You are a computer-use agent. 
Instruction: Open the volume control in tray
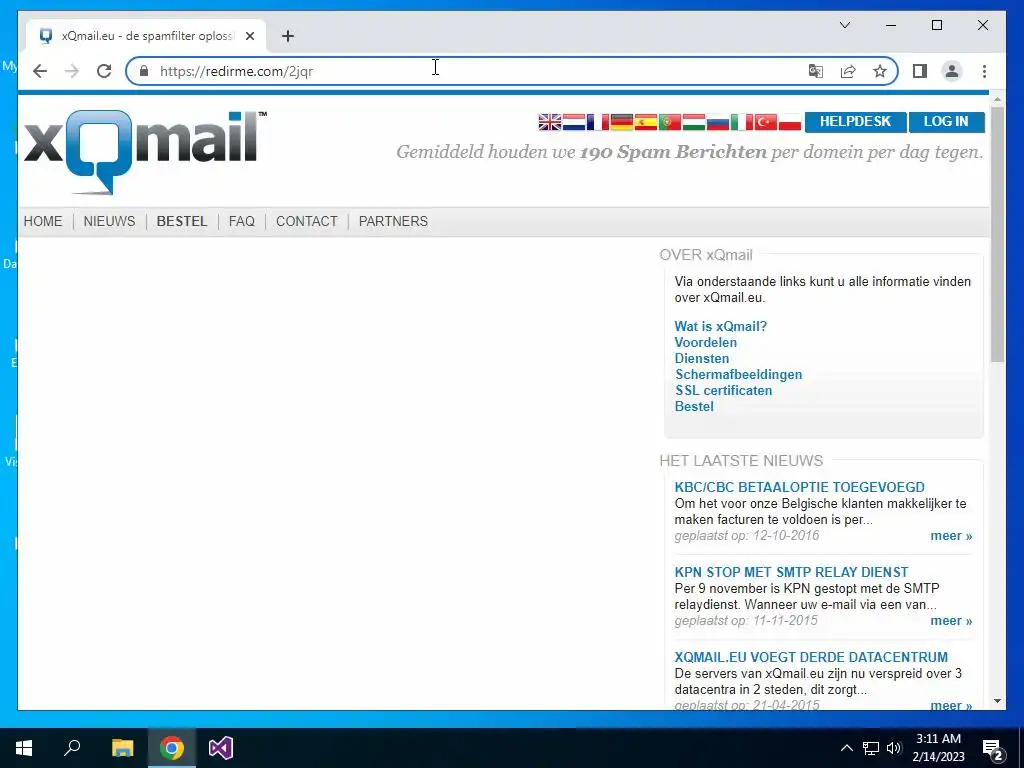(x=895, y=748)
